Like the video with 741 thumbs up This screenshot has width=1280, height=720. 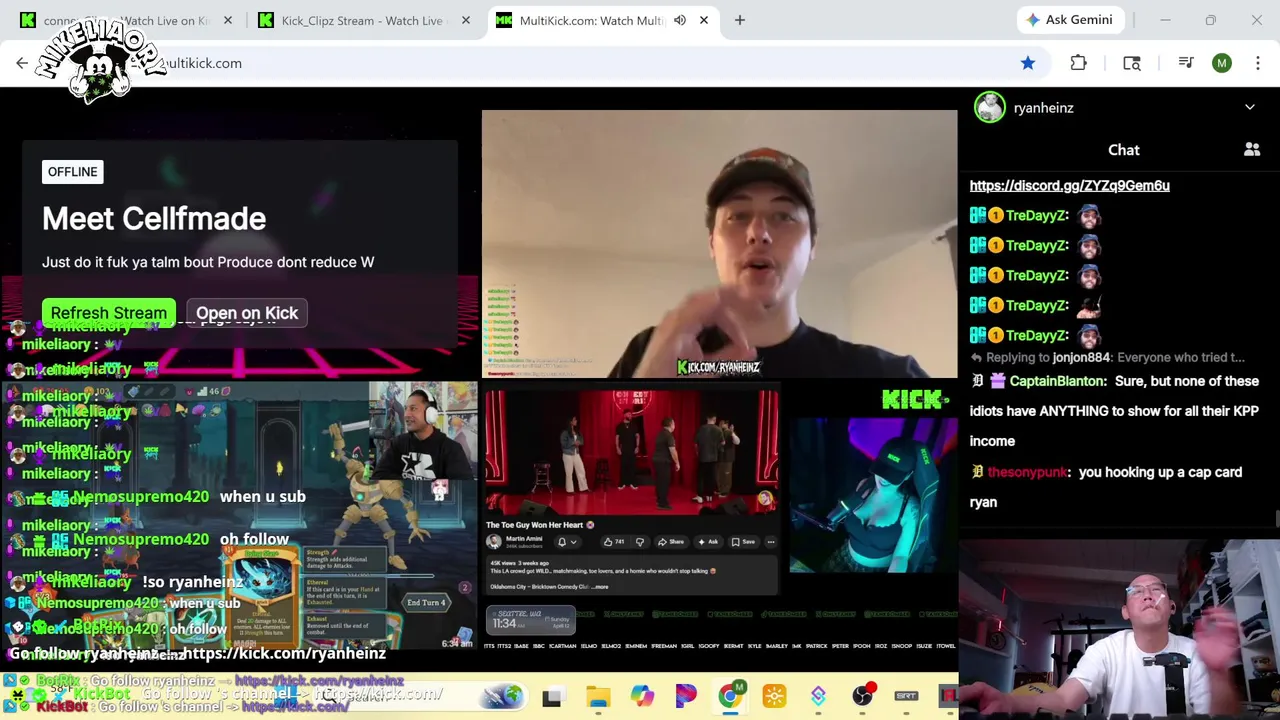click(613, 542)
